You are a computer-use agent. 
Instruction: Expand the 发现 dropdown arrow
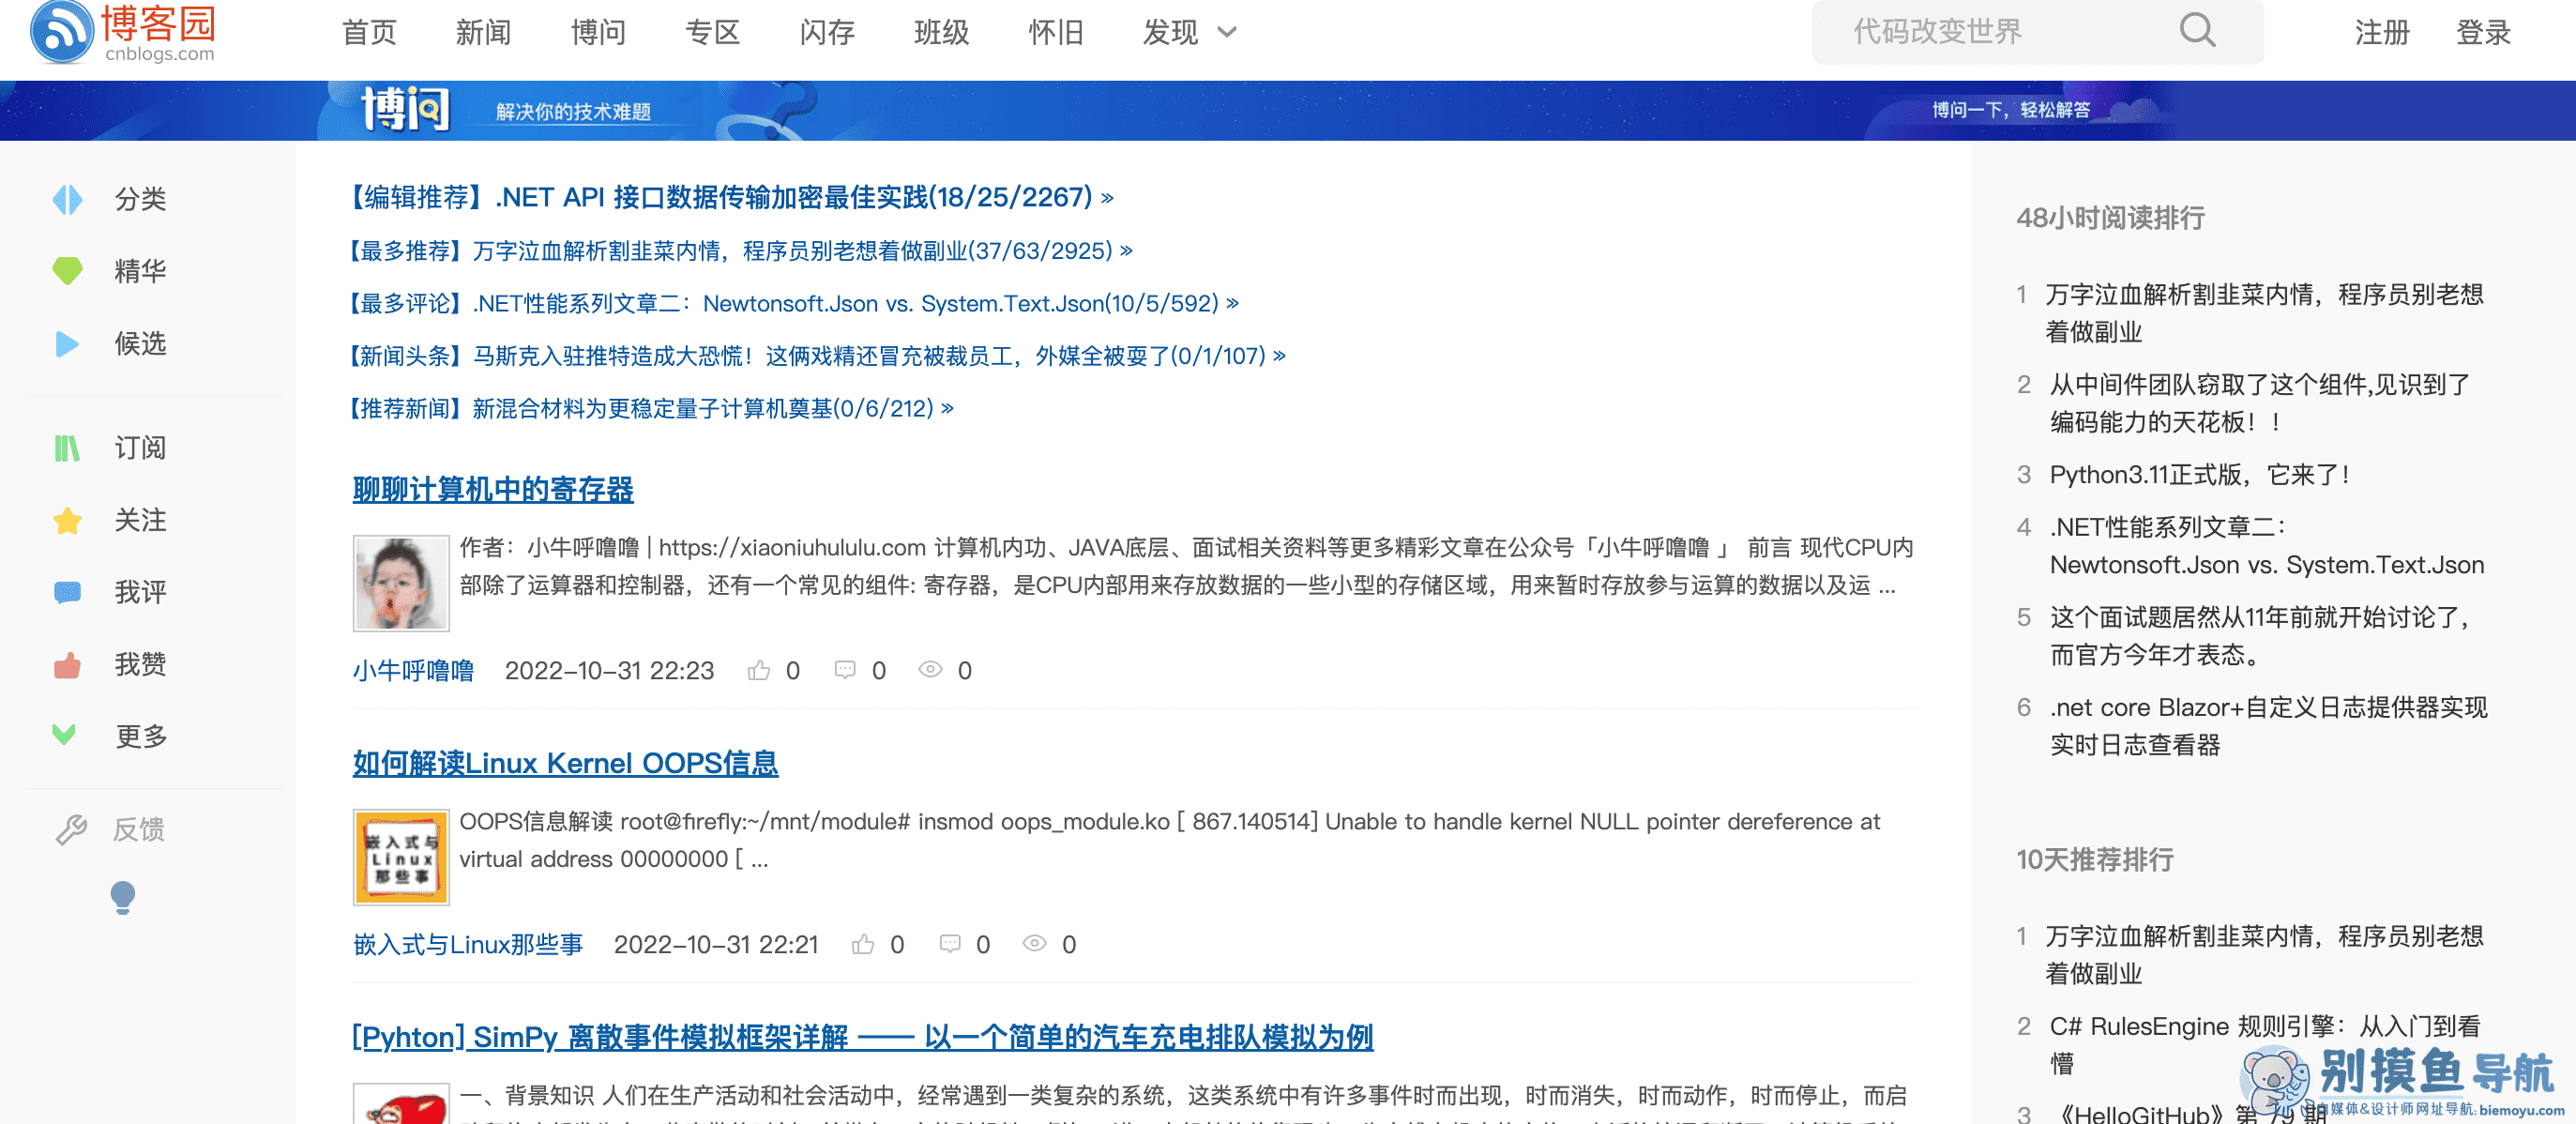1227,32
